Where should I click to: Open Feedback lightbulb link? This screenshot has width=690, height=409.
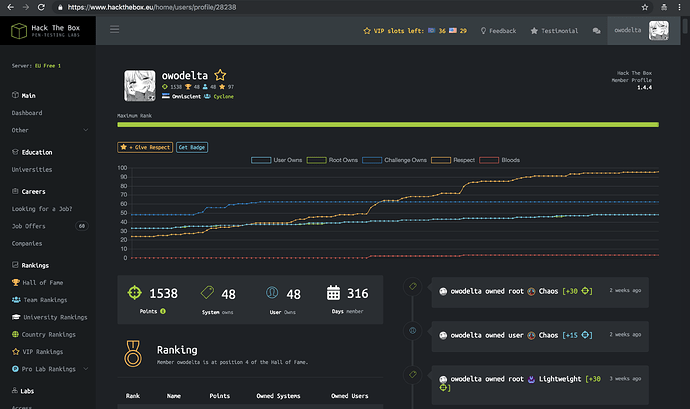coord(498,31)
